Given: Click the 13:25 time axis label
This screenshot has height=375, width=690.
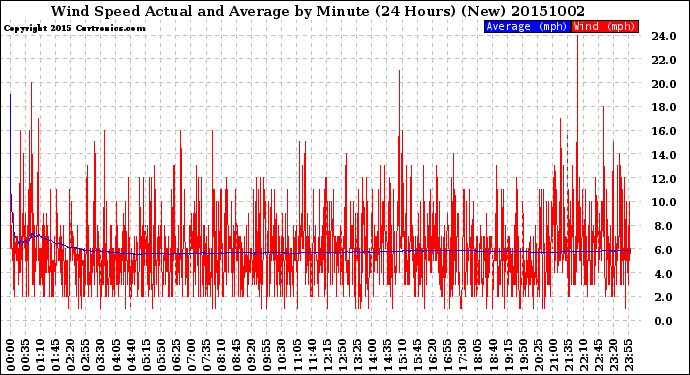Looking at the screenshot, I should (357, 355).
